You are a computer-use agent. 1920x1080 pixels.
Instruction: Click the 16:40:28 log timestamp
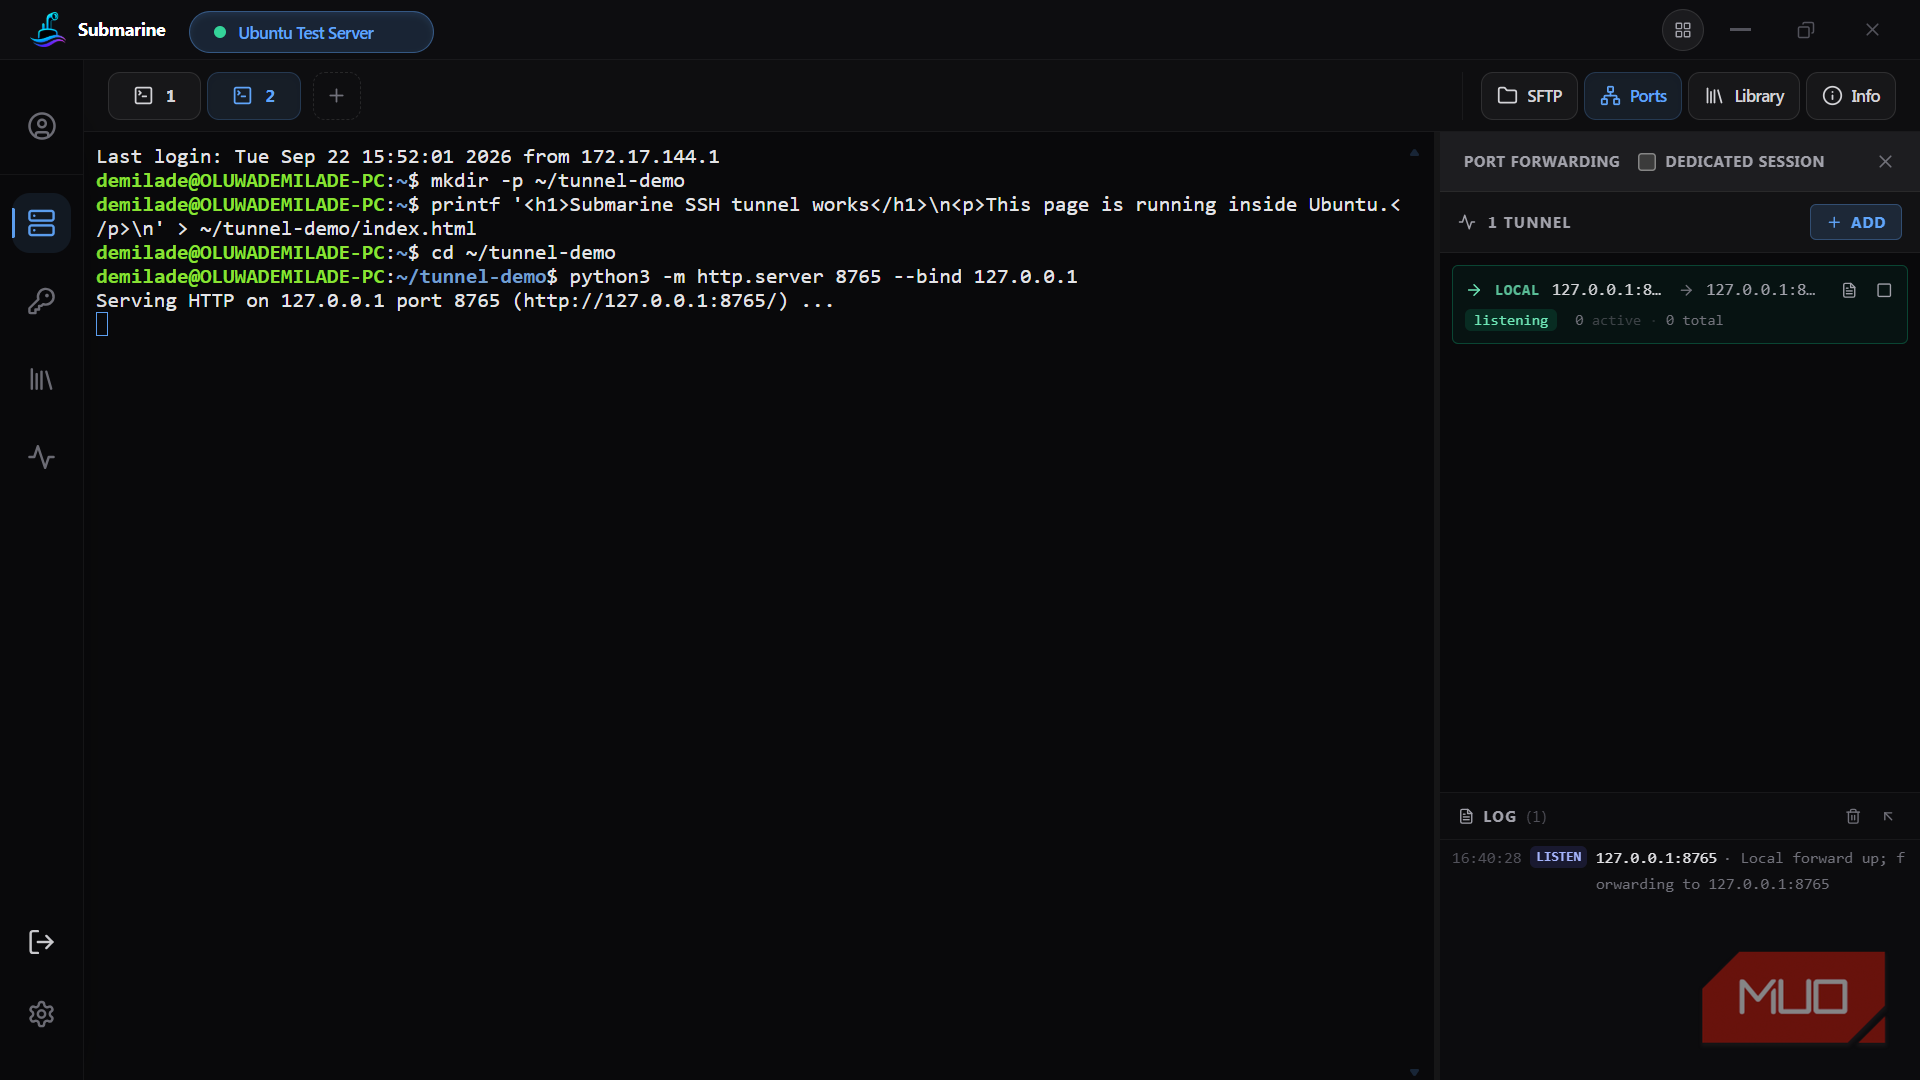[x=1486, y=858]
